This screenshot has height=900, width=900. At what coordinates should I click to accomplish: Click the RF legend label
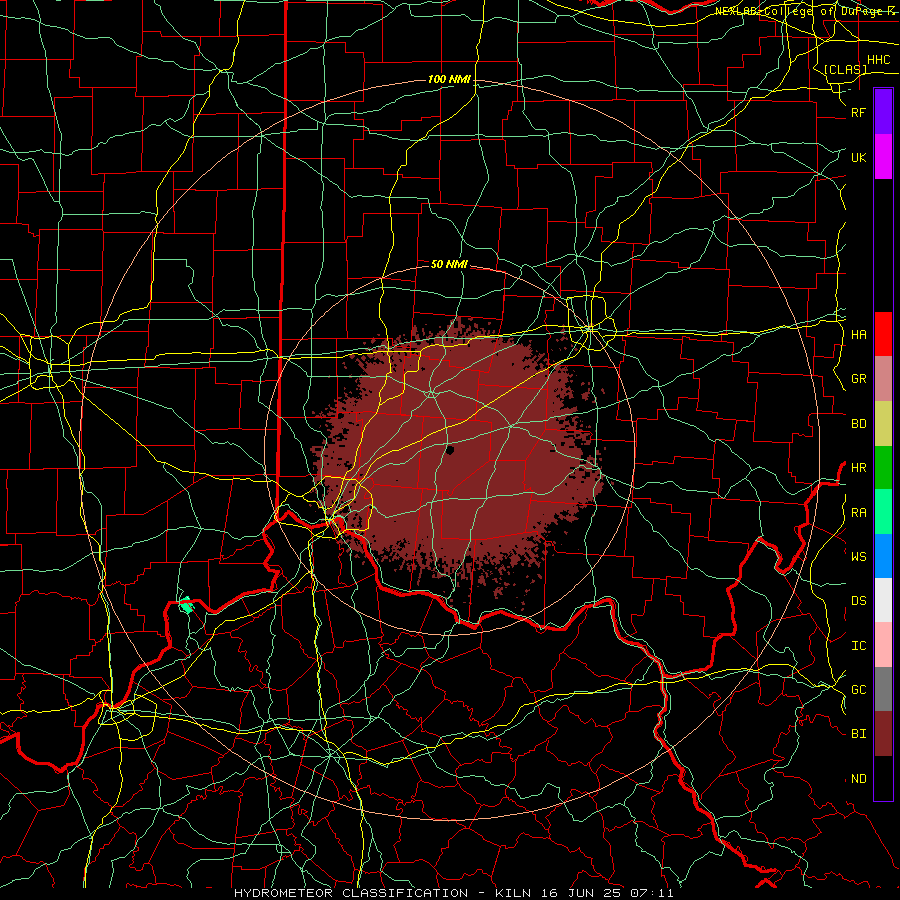pyautogui.click(x=858, y=112)
